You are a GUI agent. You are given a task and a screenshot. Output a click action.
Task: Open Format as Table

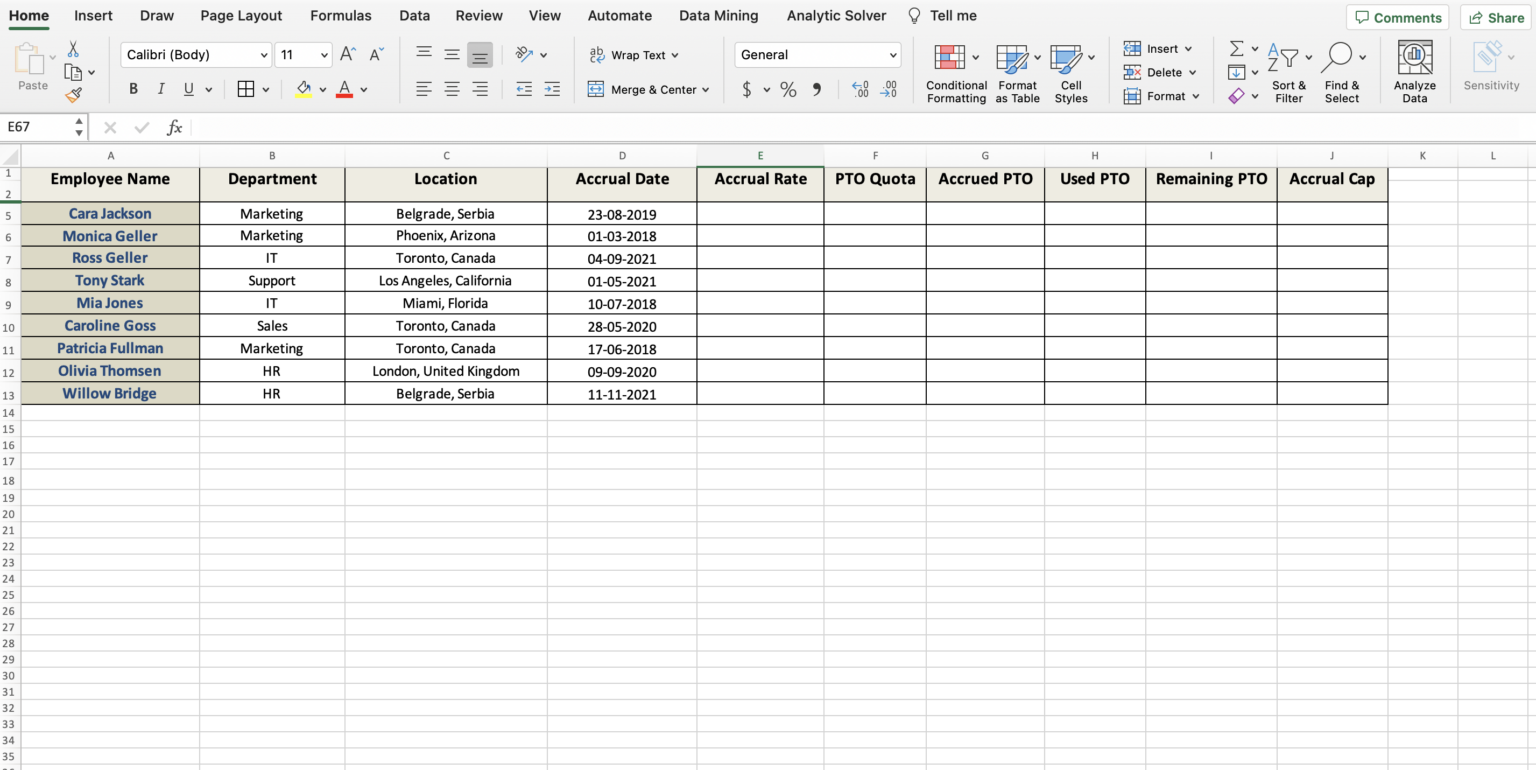pyautogui.click(x=1017, y=74)
